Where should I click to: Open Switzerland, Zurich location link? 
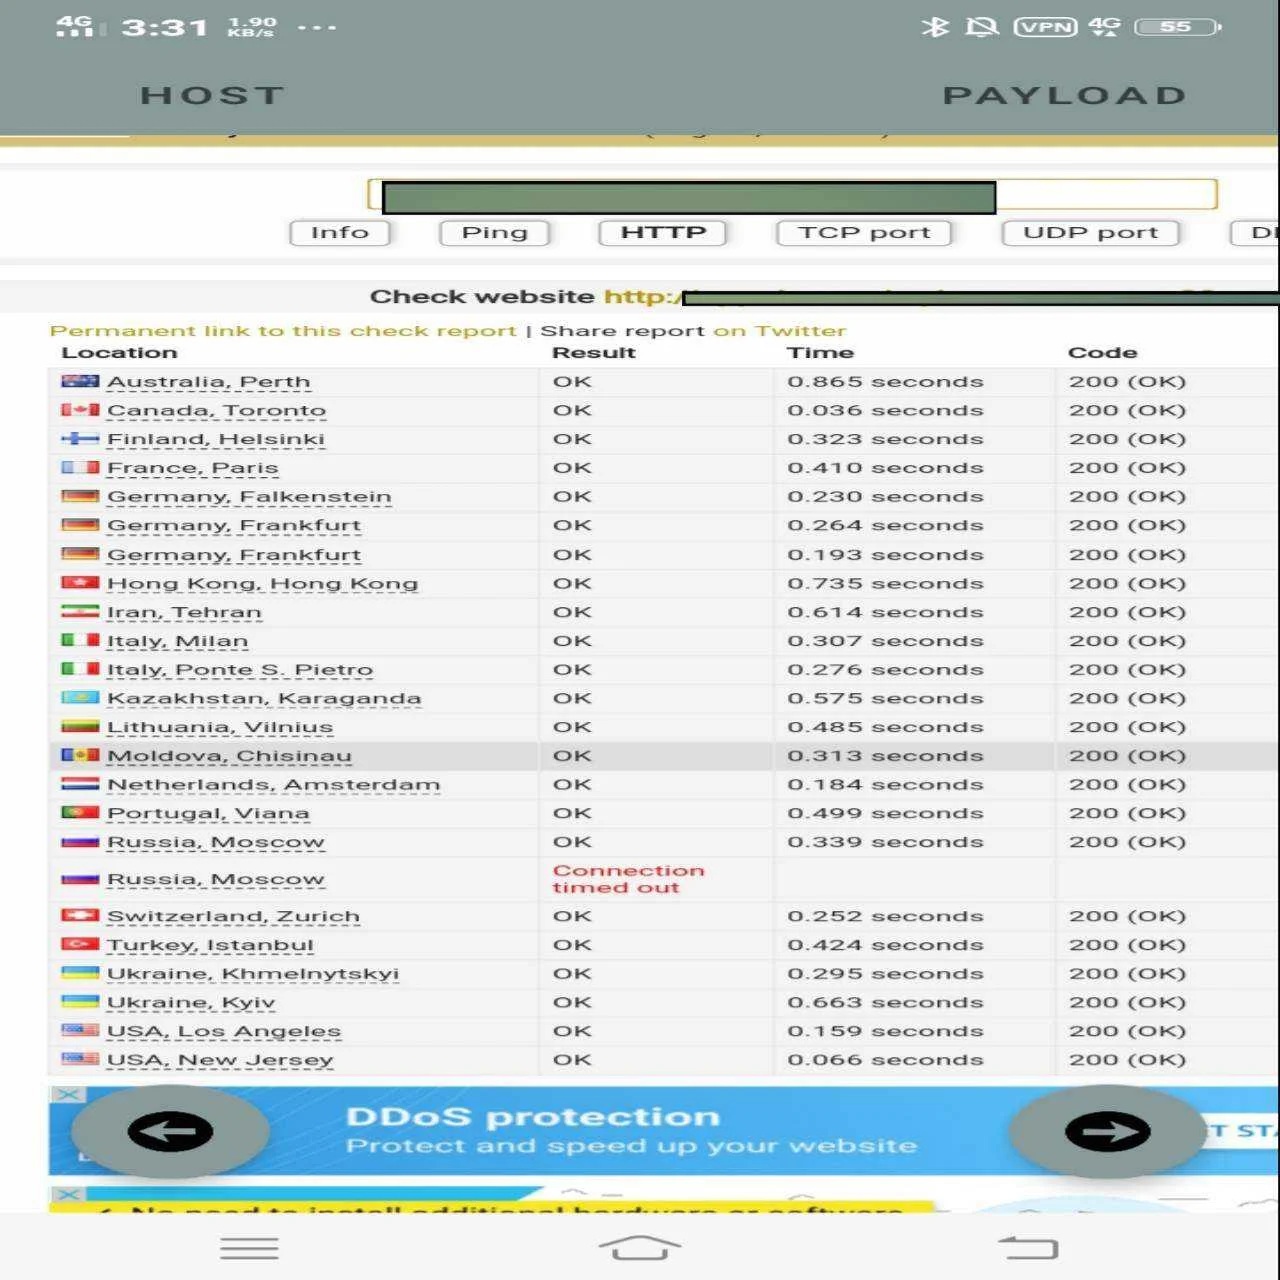233,916
